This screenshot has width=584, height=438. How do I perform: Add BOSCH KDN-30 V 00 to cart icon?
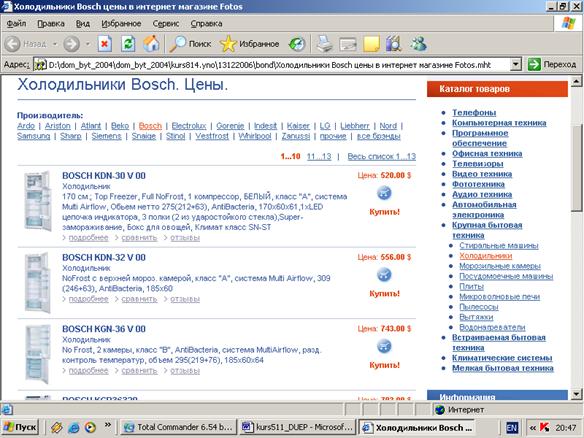(x=384, y=193)
